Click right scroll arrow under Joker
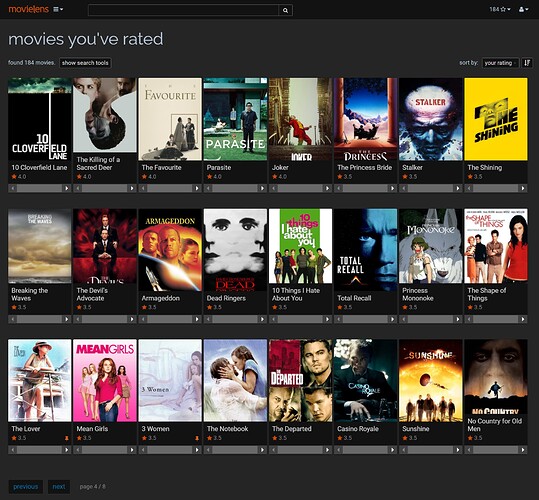The width and height of the screenshot is (539, 500). pyautogui.click(x=327, y=188)
